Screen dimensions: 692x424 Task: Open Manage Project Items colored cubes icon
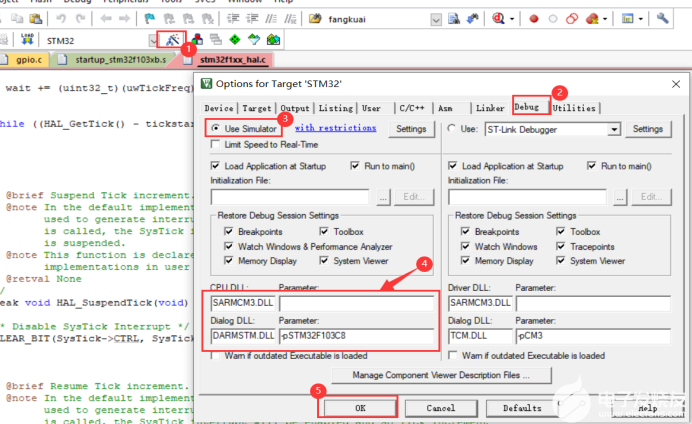(197, 40)
